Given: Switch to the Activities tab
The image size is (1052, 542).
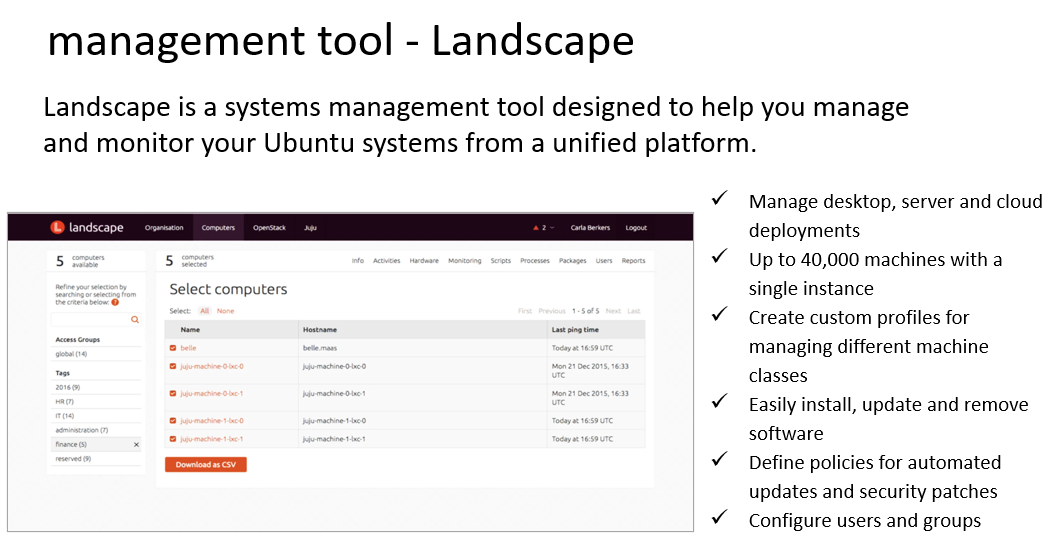Looking at the screenshot, I should tap(386, 261).
